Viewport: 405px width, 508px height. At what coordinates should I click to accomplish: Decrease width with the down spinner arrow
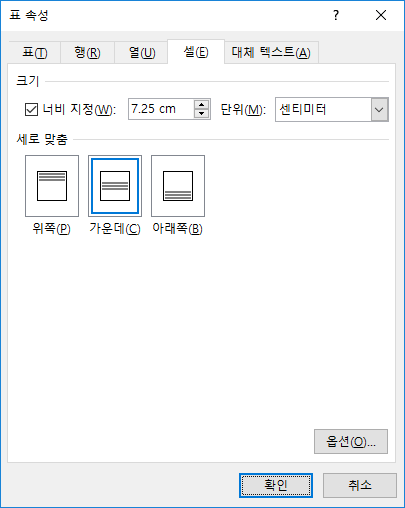201,114
